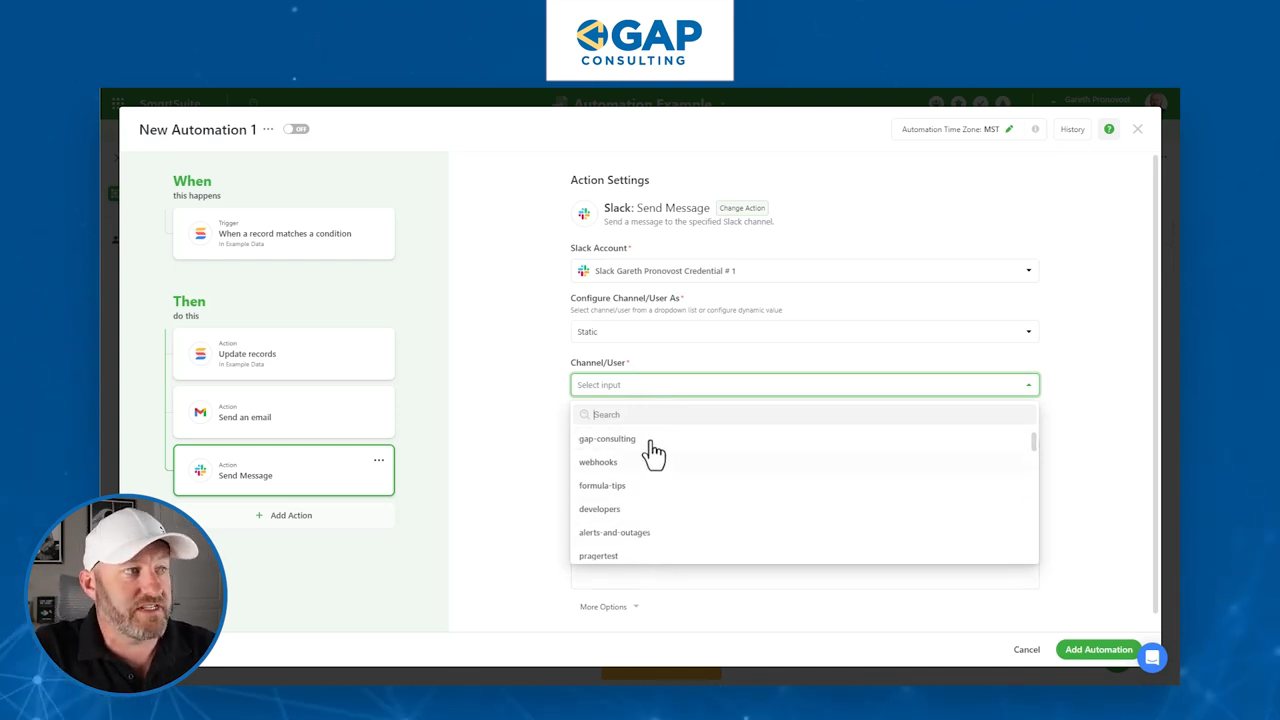Image resolution: width=1280 pixels, height=720 pixels.
Task: Add a new action with Add Action
Action: [x=284, y=515]
